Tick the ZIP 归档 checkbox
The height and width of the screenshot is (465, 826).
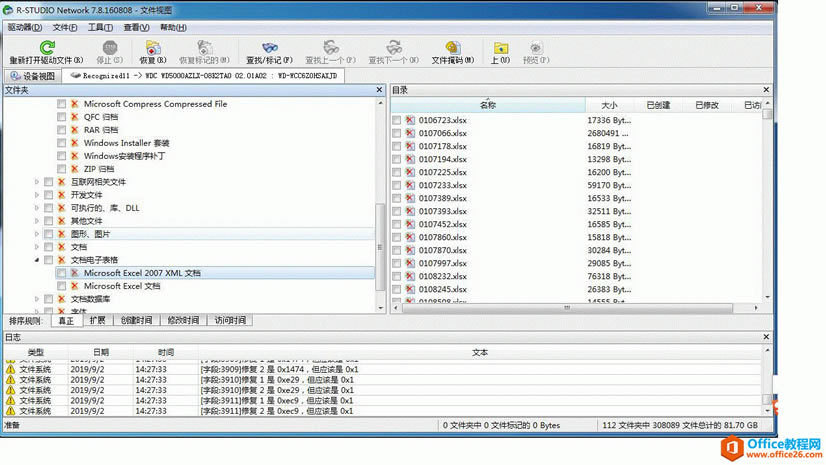click(62, 169)
